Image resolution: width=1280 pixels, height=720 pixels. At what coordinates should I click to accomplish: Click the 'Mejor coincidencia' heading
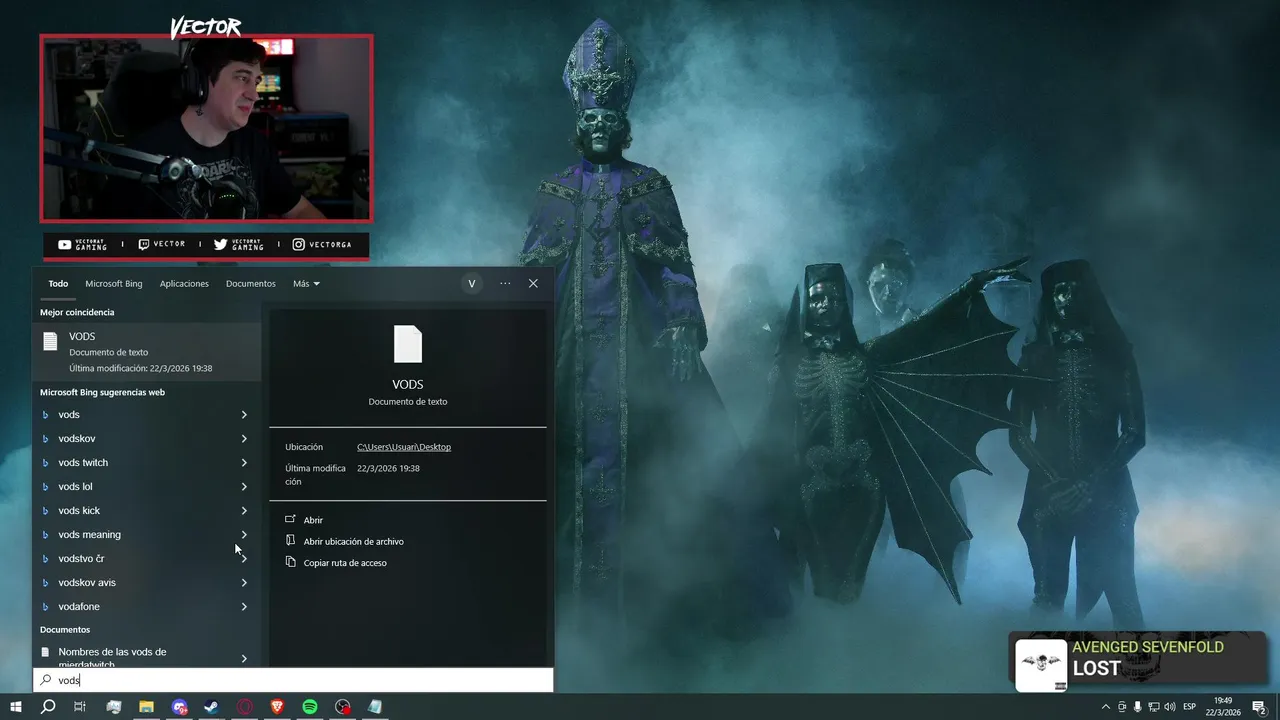(x=77, y=312)
